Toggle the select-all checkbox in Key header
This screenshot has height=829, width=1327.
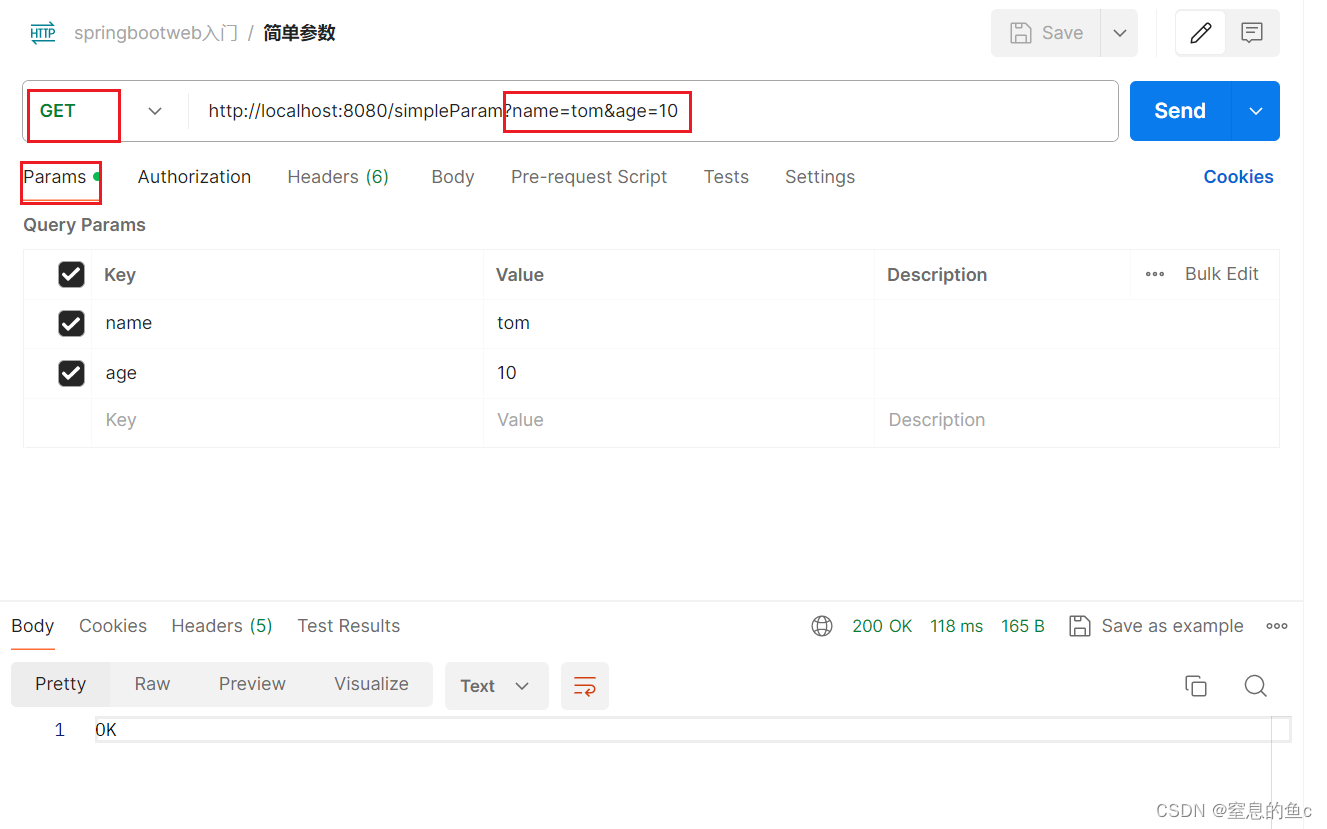click(x=71, y=274)
